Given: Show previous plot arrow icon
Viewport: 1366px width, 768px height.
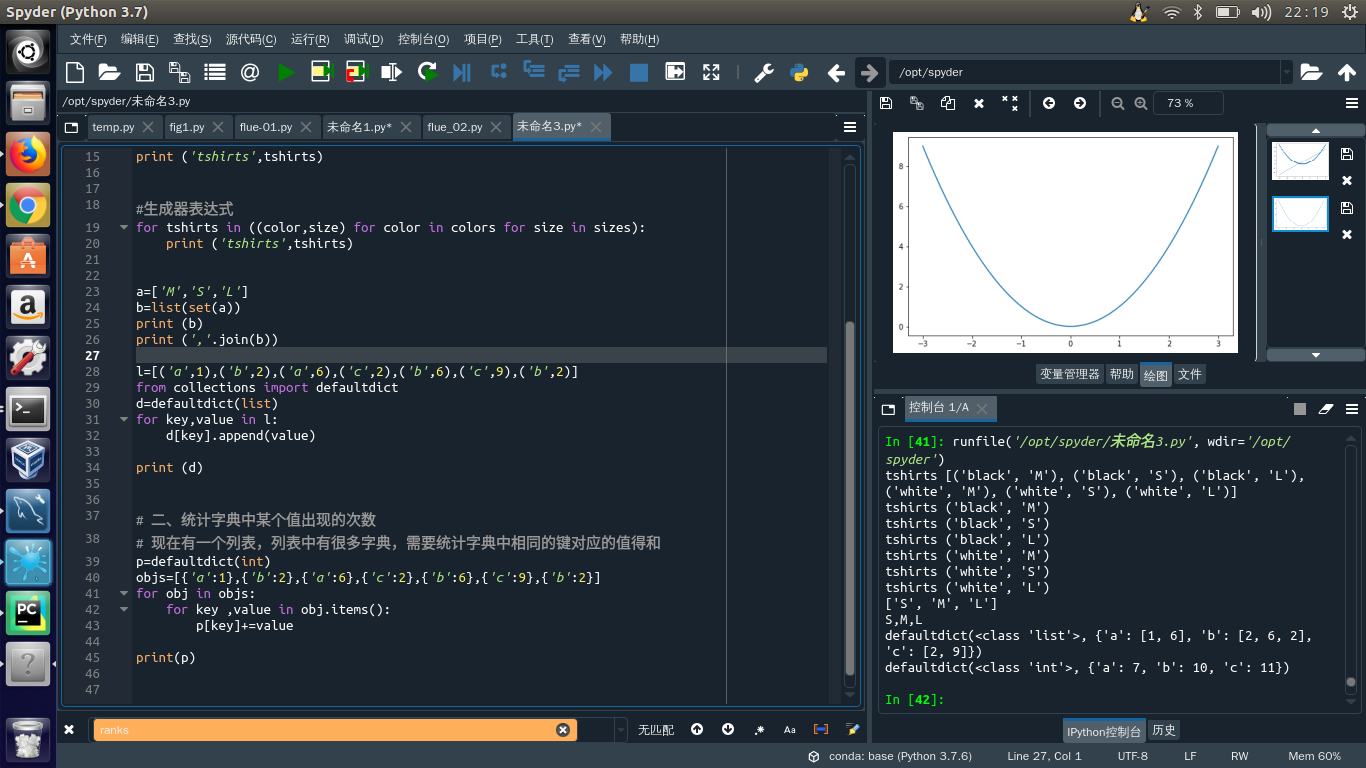Looking at the screenshot, I should 1049,103.
